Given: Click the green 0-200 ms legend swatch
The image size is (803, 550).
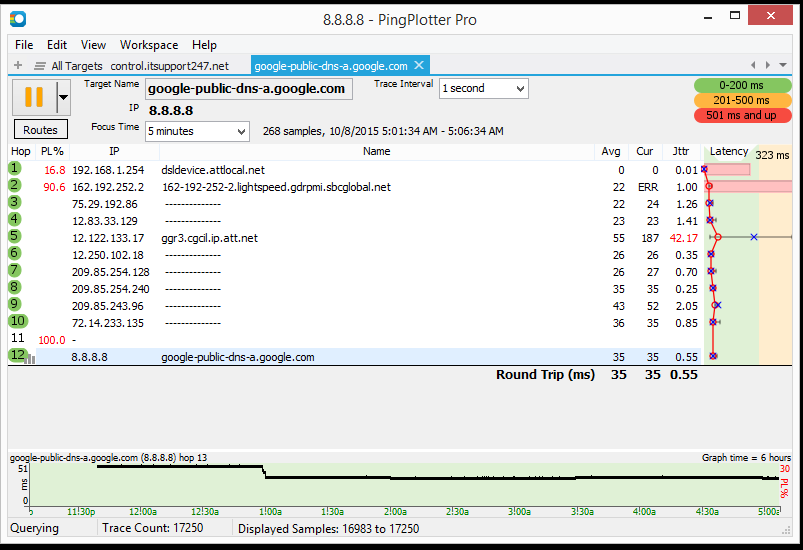Looking at the screenshot, I should pyautogui.click(x=742, y=85).
